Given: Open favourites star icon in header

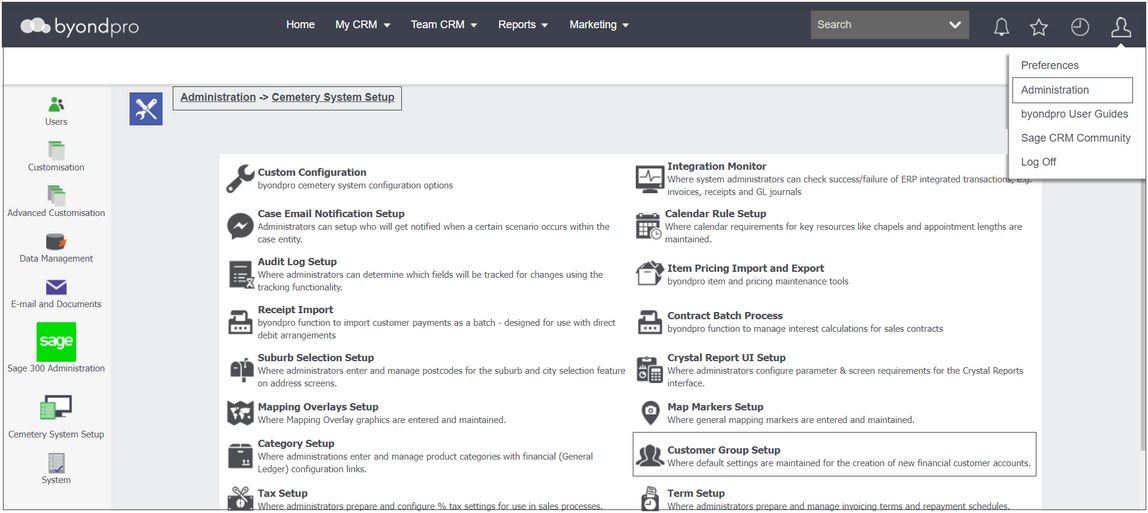Looking at the screenshot, I should click(1039, 27).
